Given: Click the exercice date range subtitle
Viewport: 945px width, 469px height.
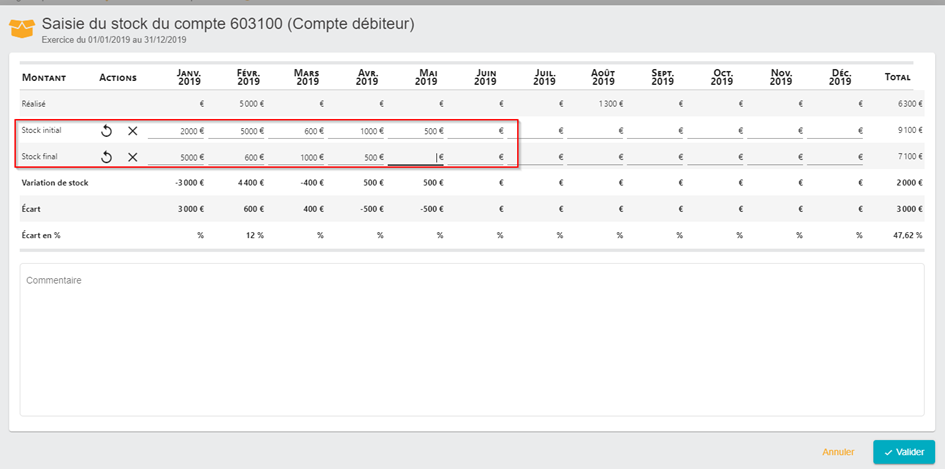Looking at the screenshot, I should coord(114,40).
